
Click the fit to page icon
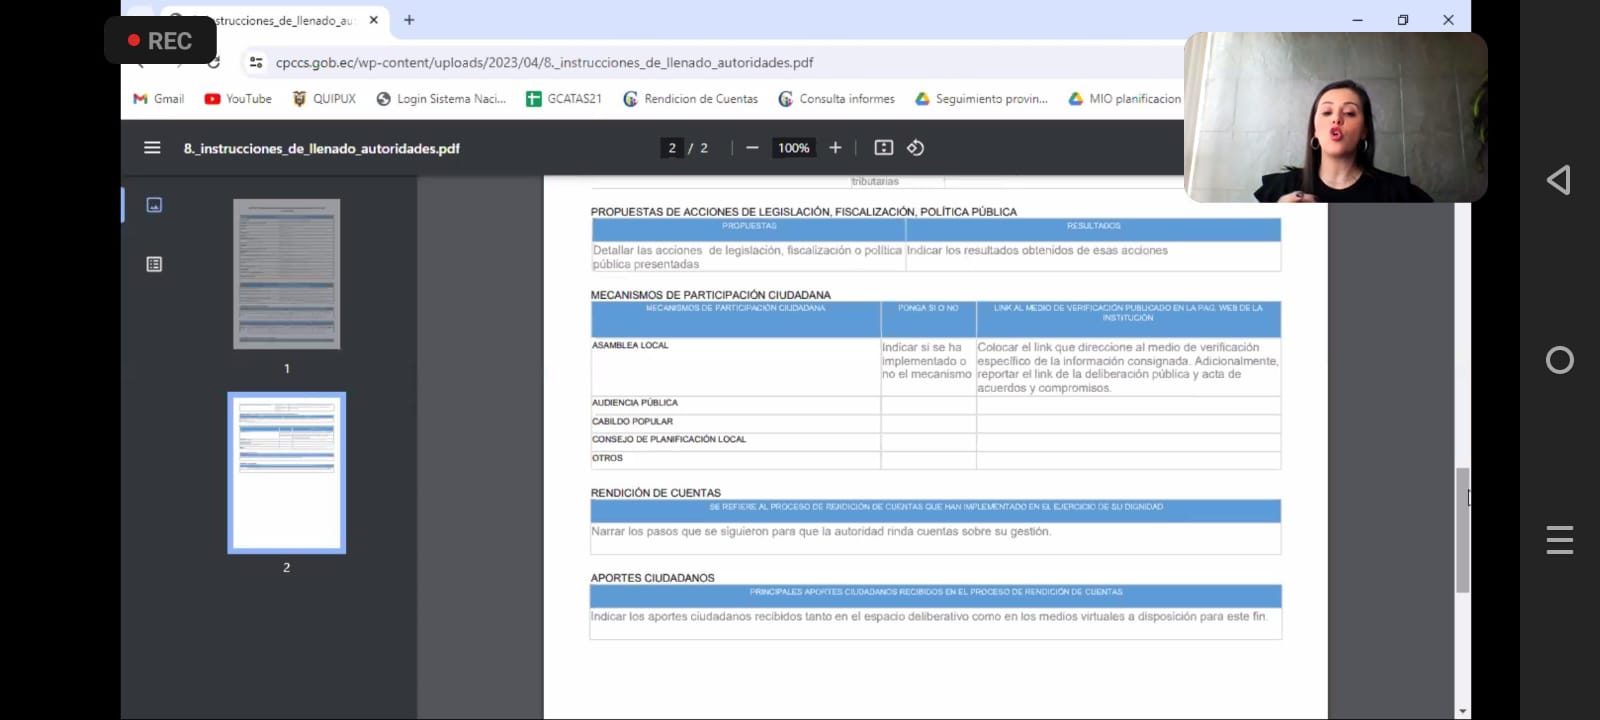[x=884, y=148]
